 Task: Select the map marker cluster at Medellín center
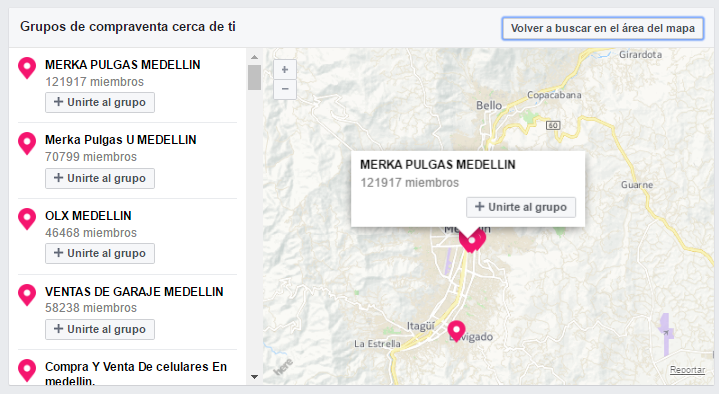click(x=472, y=240)
